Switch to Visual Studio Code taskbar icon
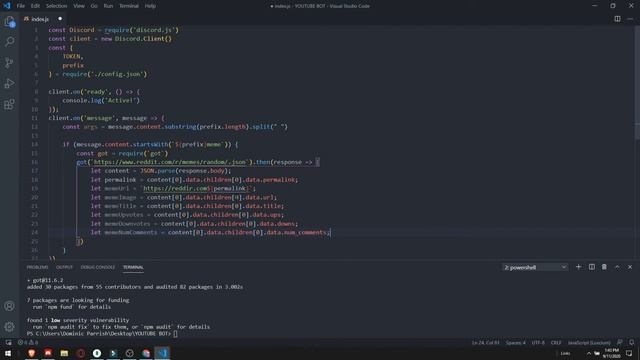 tap(162, 353)
